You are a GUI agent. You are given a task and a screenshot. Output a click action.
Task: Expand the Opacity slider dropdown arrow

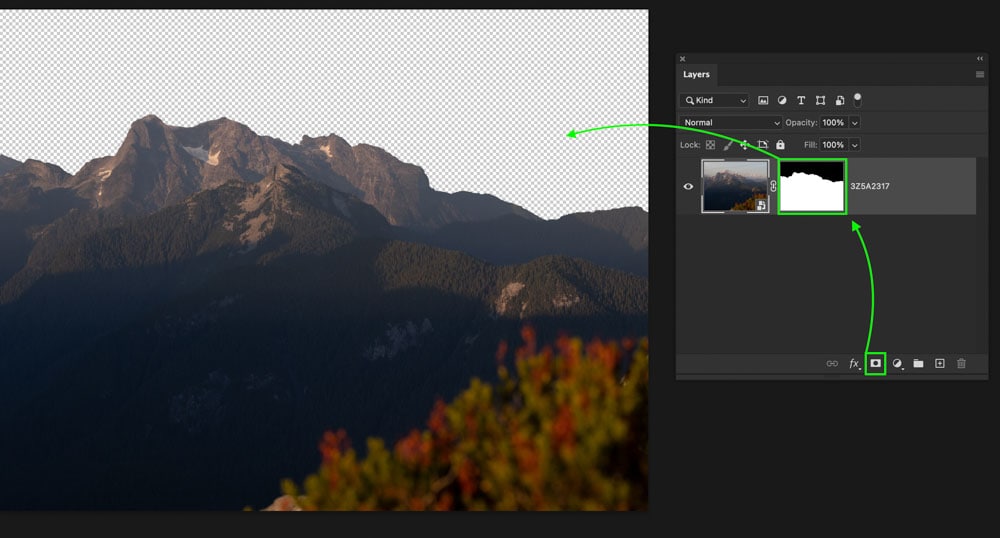(x=855, y=122)
